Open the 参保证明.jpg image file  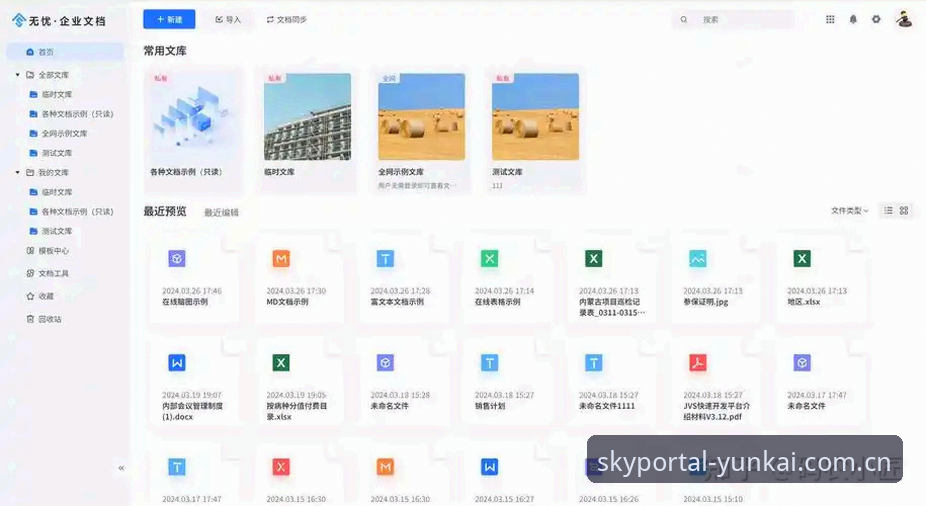pyautogui.click(x=715, y=280)
